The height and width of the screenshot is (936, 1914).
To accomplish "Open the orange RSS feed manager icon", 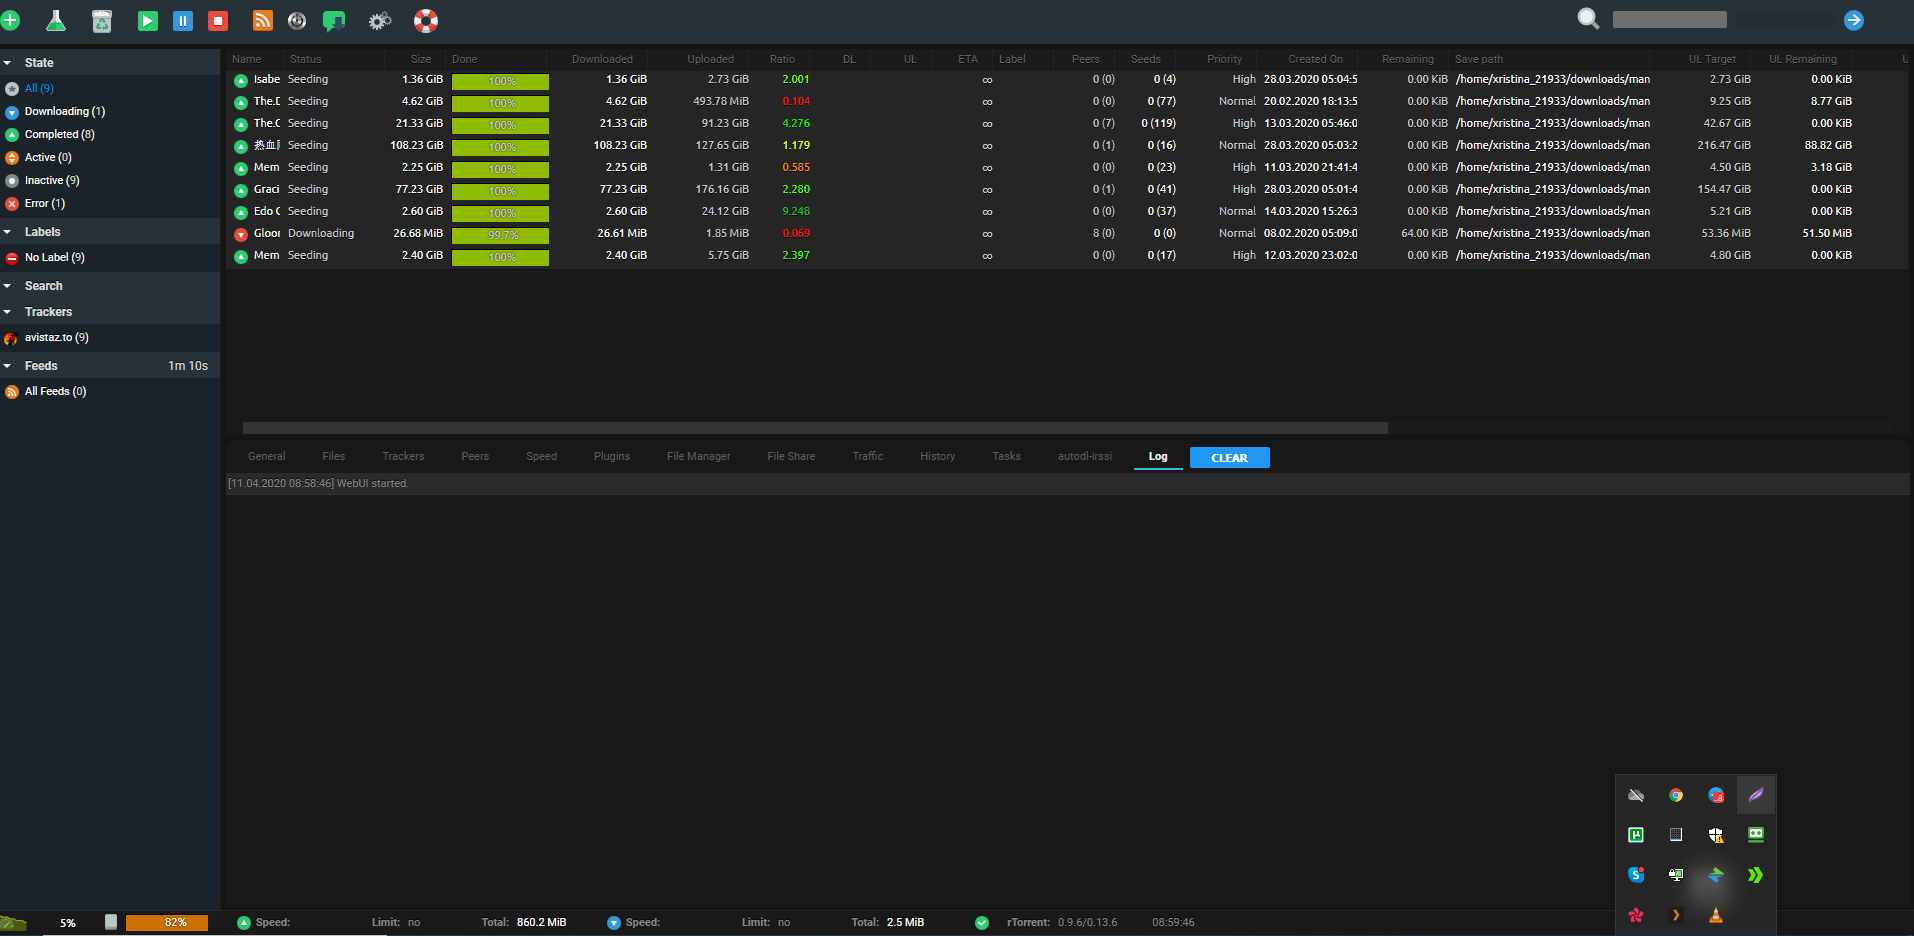I will [262, 21].
